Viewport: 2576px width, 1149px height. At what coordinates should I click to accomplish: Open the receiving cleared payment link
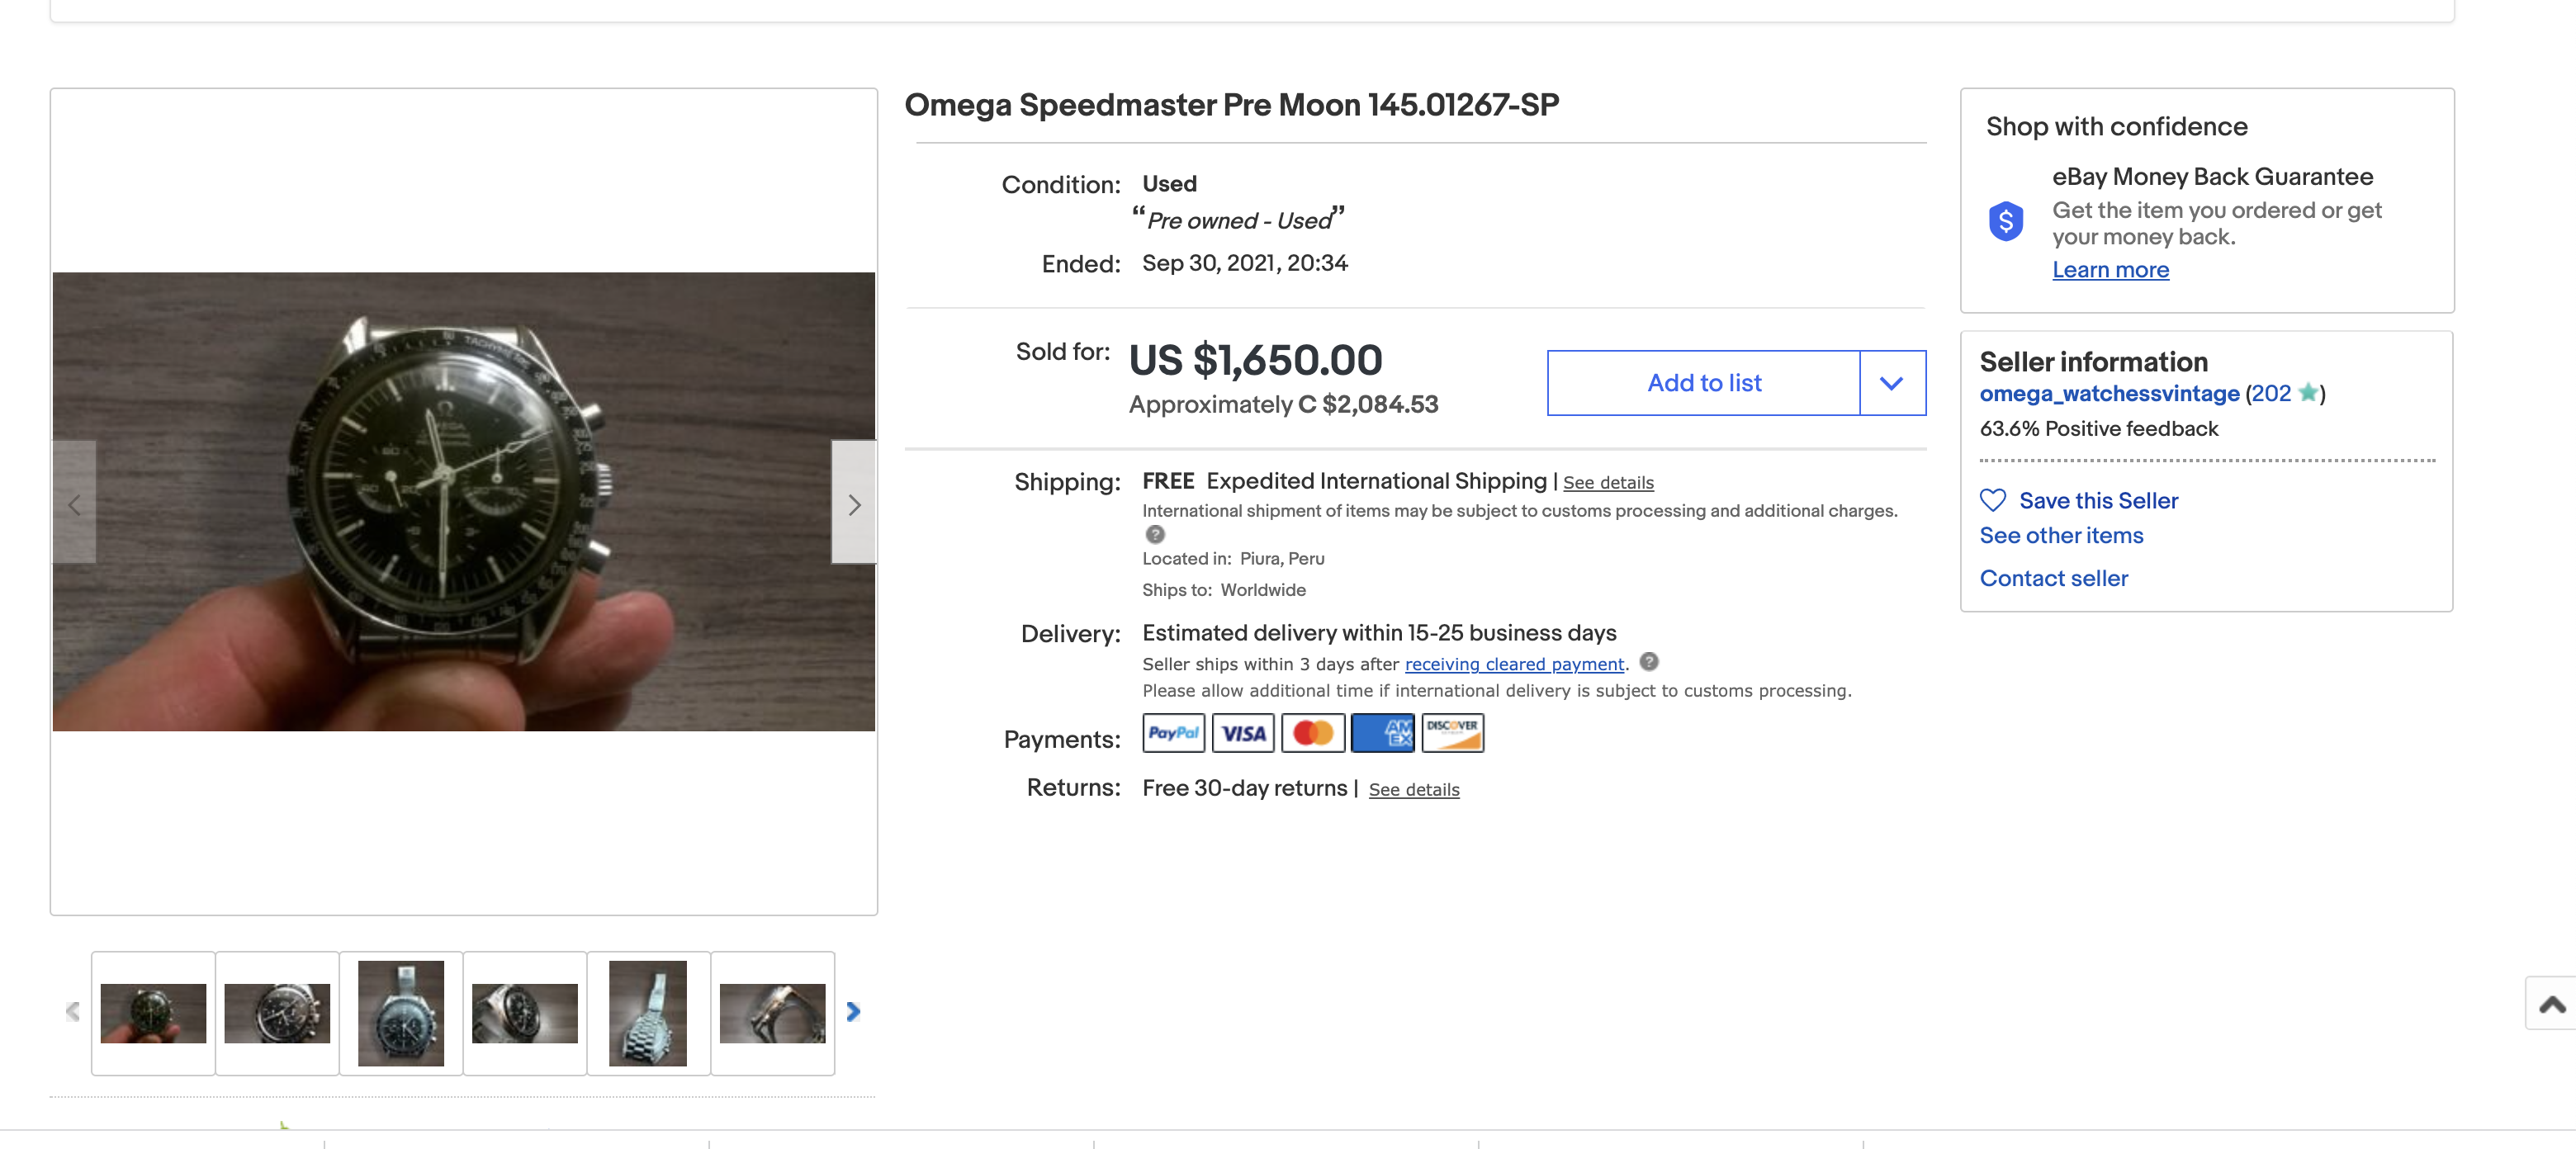coord(1513,664)
